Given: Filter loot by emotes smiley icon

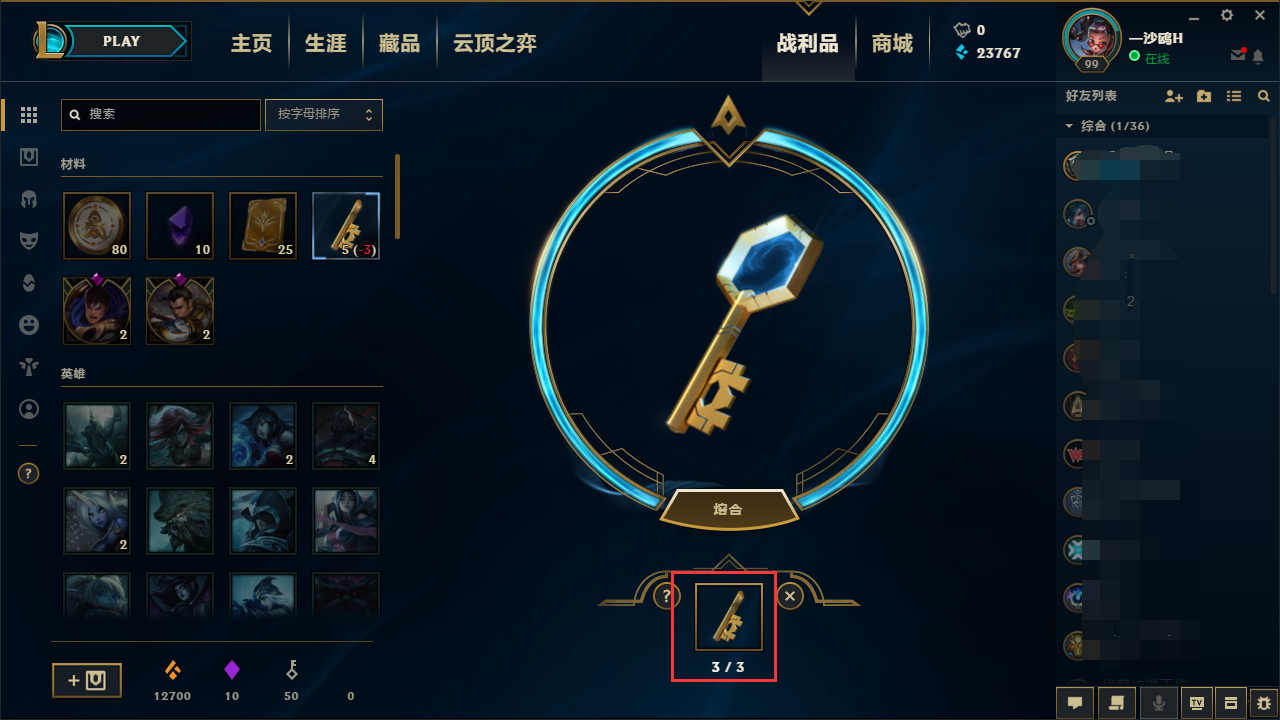Looking at the screenshot, I should point(29,325).
